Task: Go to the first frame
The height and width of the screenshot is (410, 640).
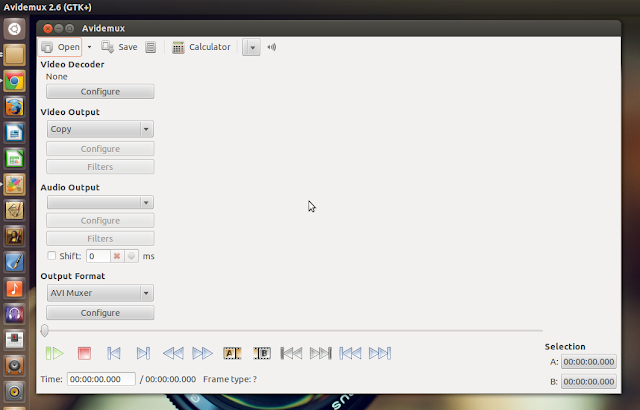Action: (x=350, y=353)
